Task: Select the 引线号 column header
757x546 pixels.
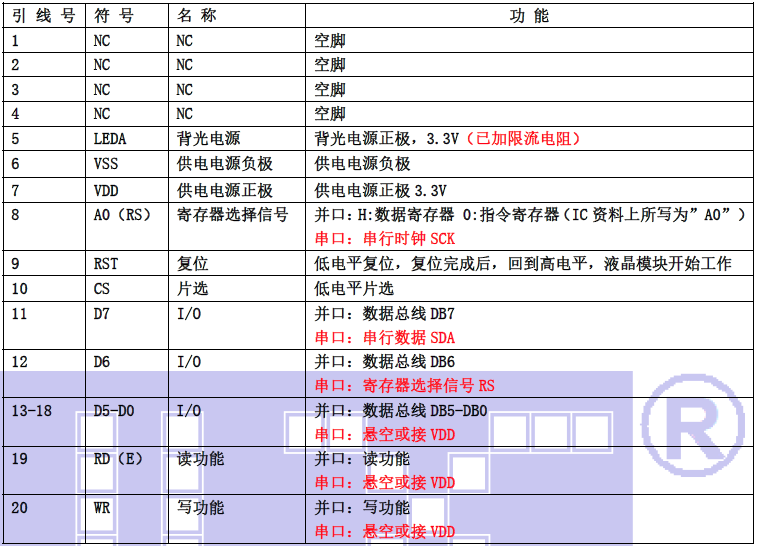Action: coord(42,16)
